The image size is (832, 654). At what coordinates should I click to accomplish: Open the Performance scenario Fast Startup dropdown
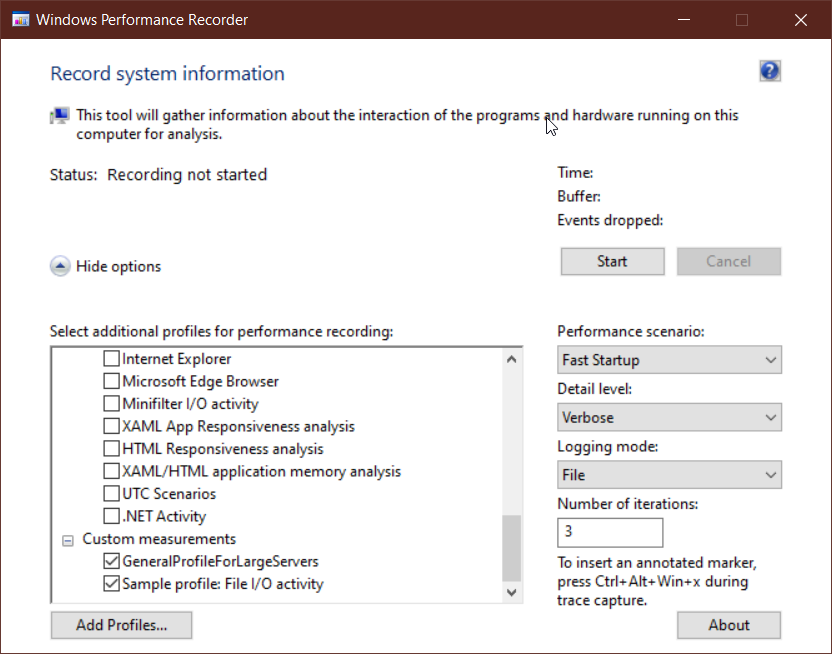coord(669,360)
